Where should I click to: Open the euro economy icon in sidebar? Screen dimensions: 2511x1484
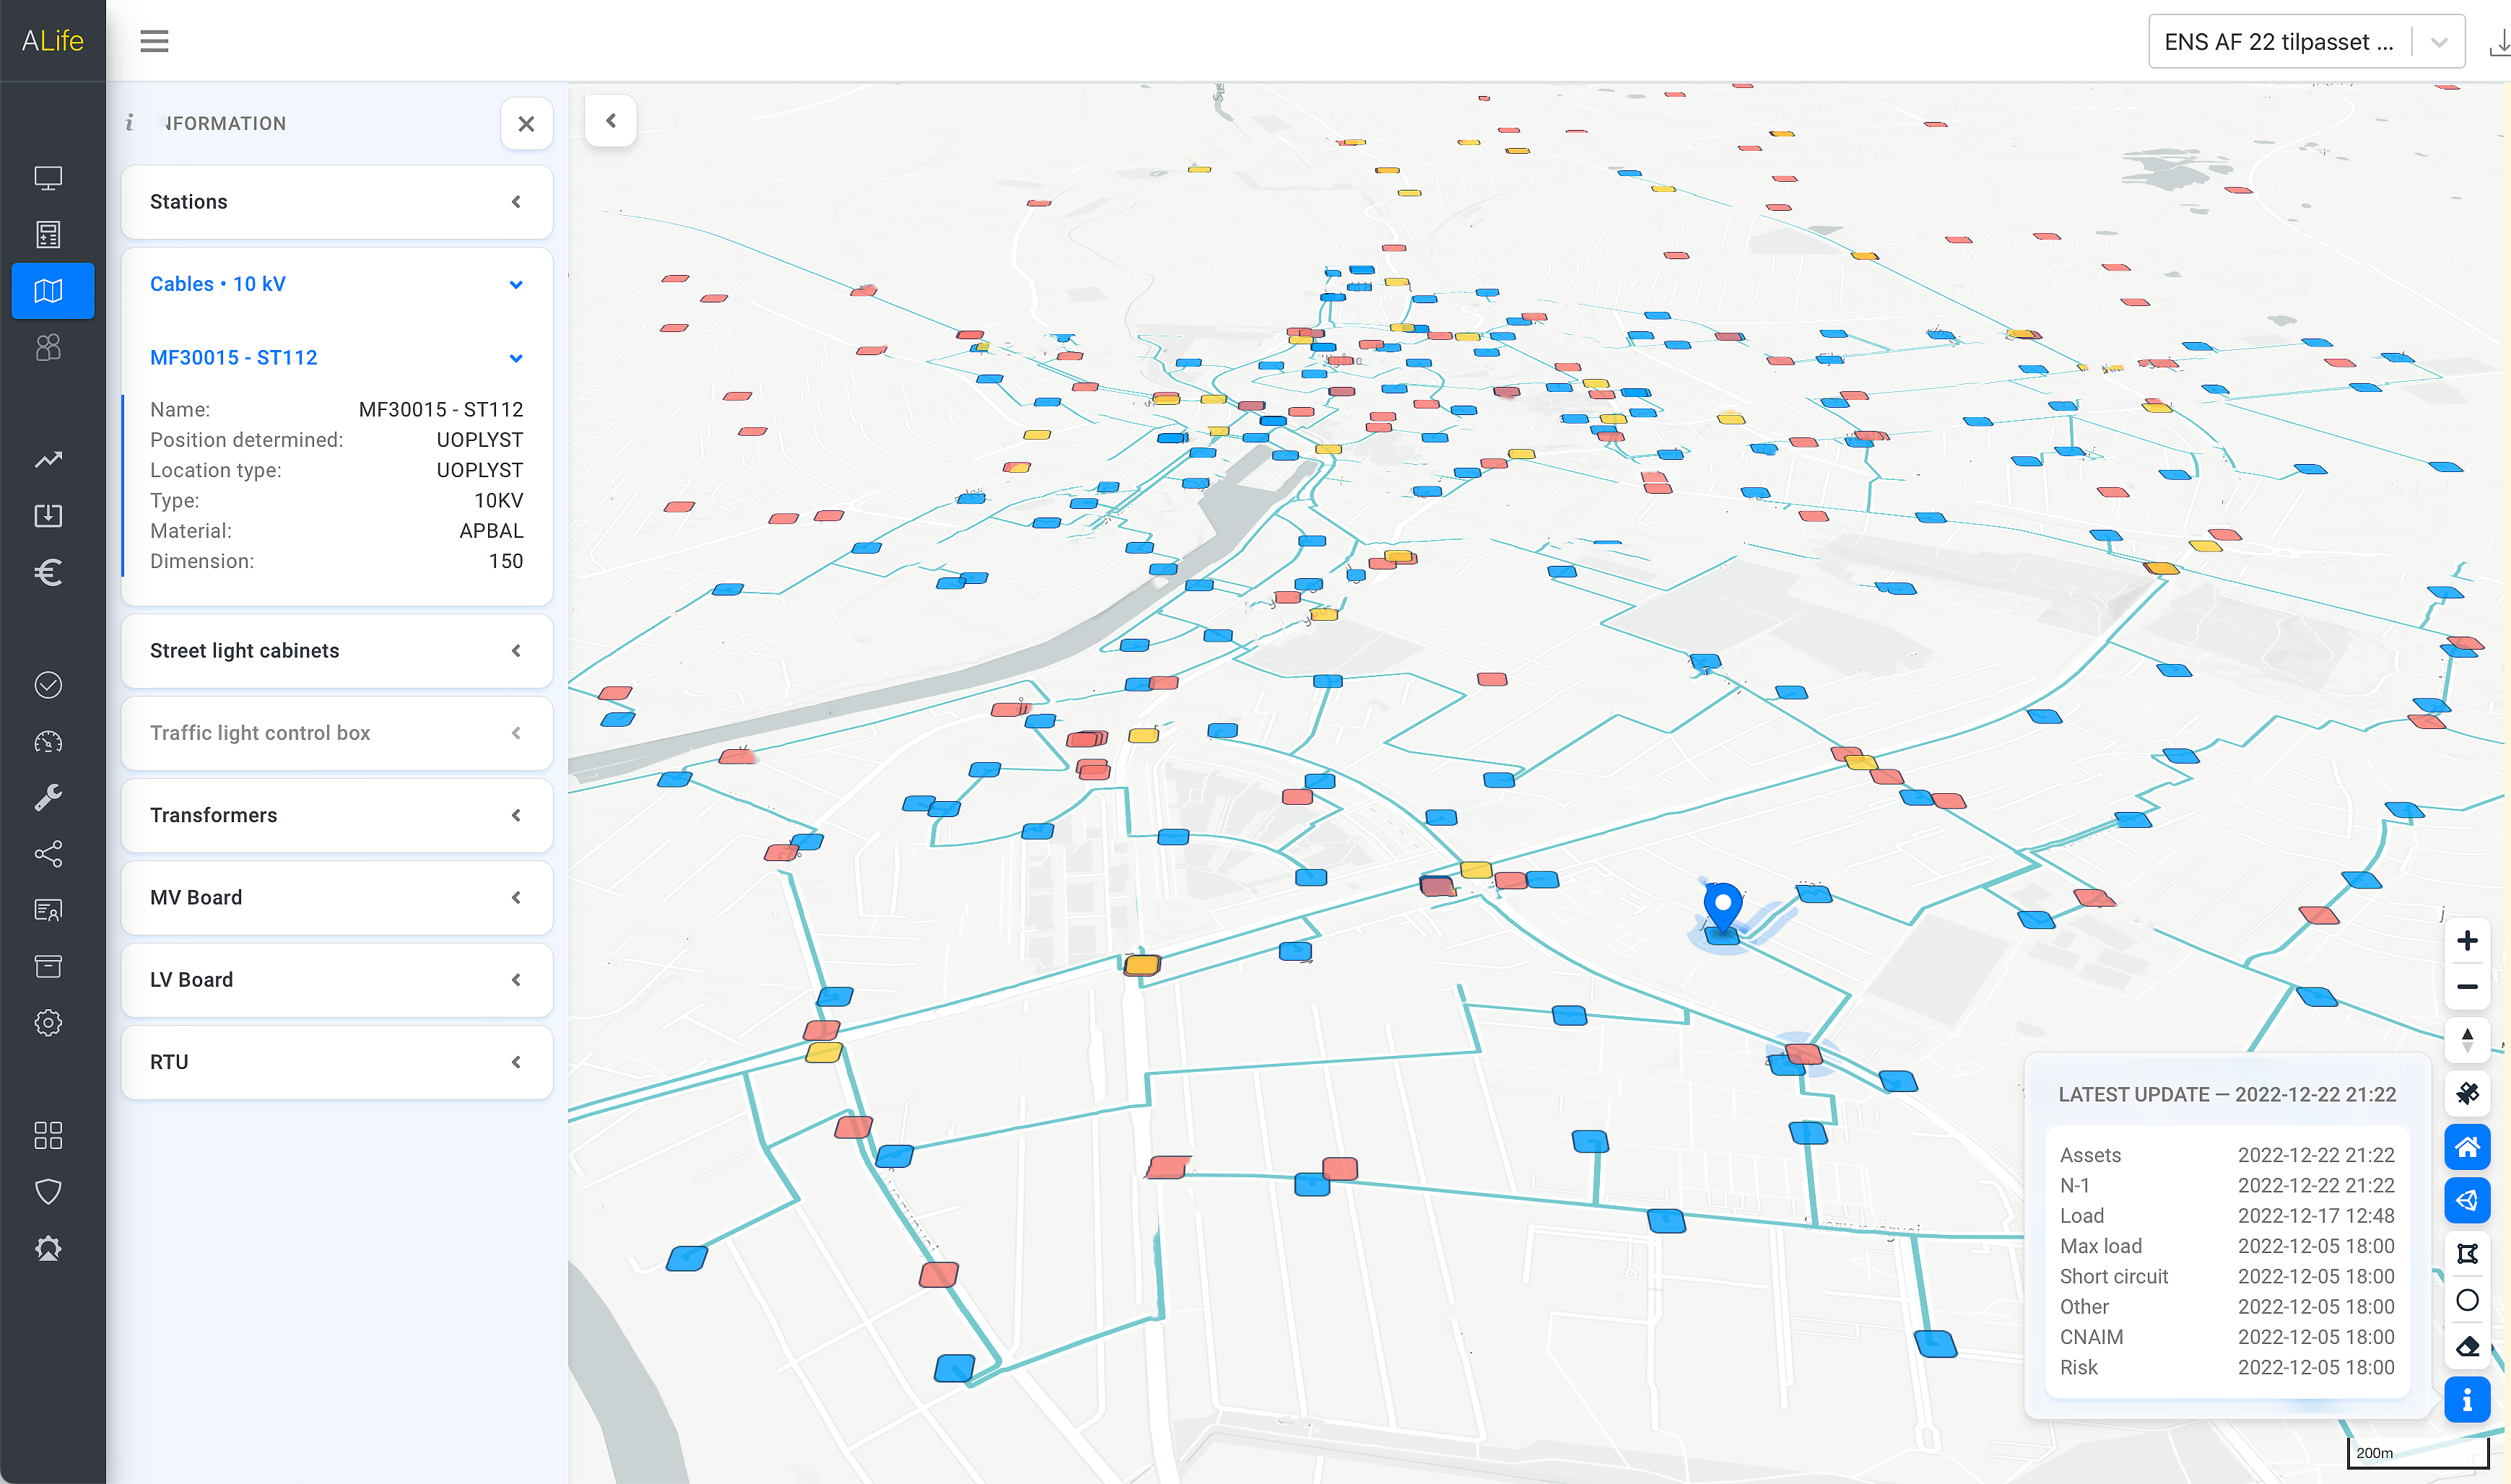coord(48,572)
